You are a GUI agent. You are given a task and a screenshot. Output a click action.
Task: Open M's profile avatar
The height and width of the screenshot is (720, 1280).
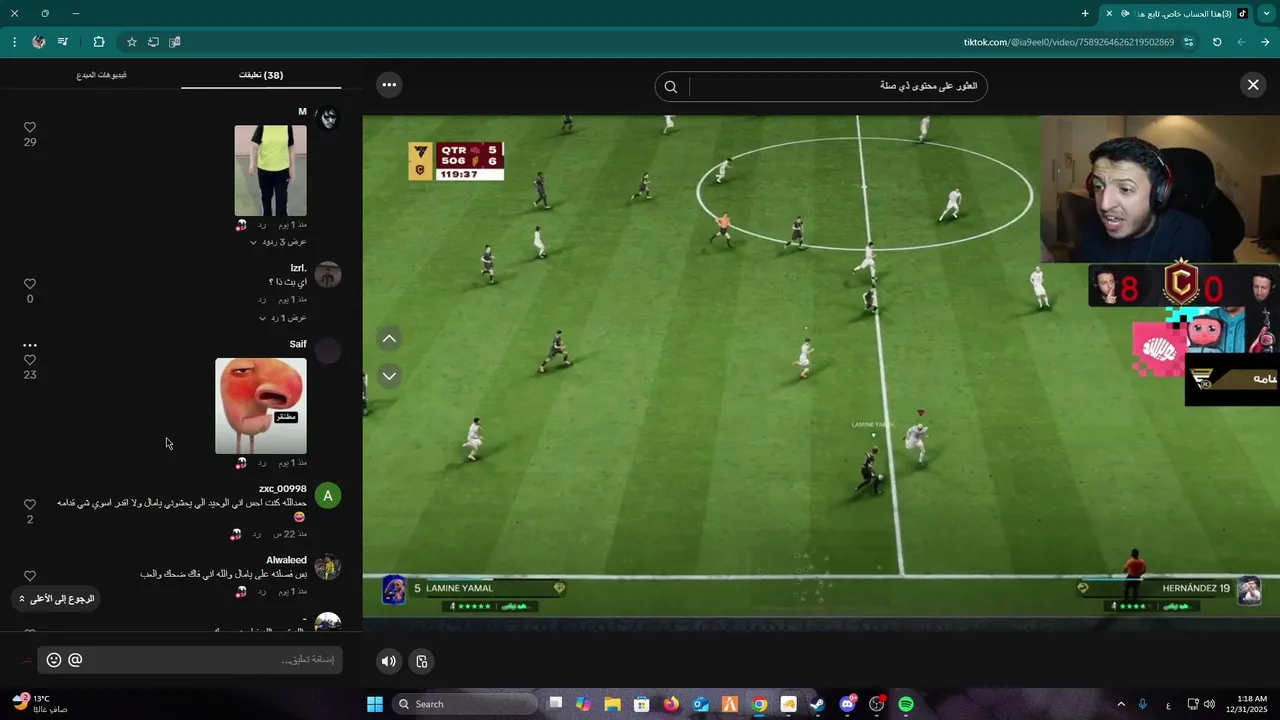click(327, 118)
